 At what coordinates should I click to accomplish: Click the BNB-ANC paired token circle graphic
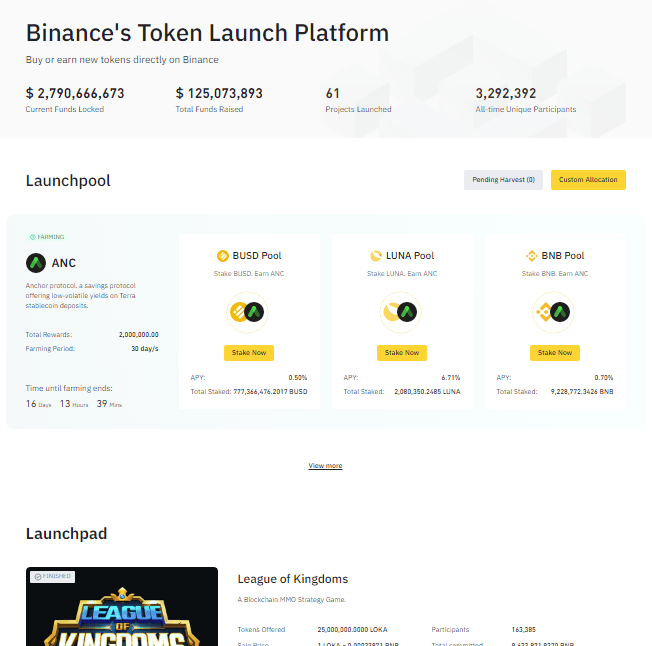(x=553, y=312)
